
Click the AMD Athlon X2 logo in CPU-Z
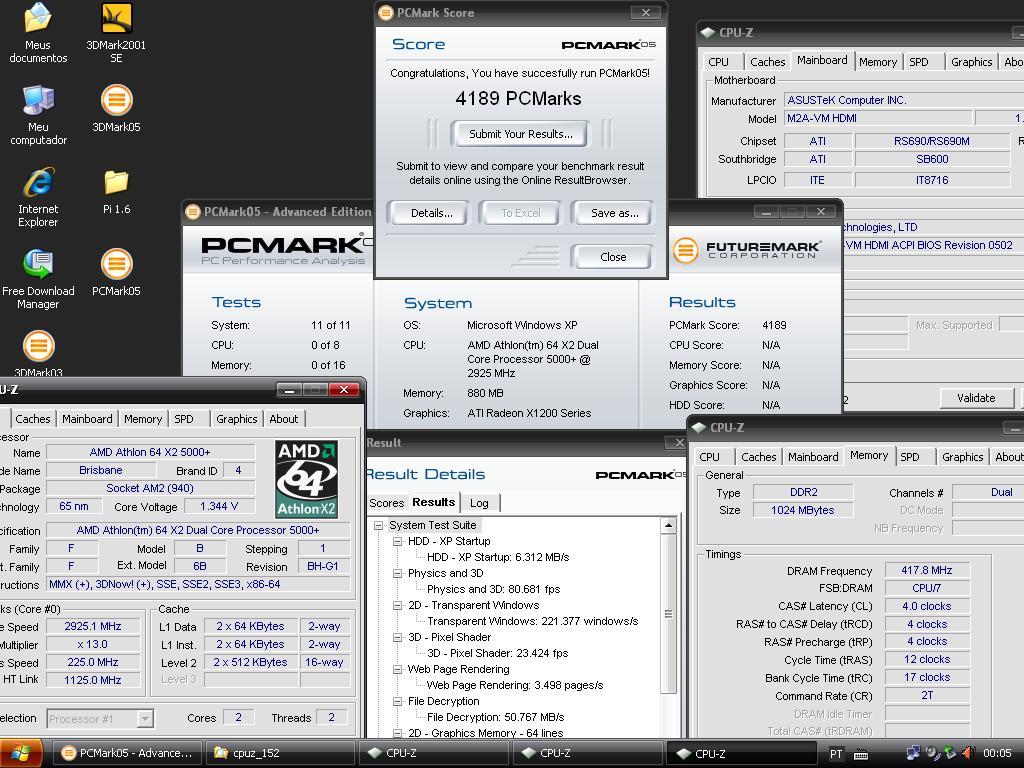tap(306, 479)
